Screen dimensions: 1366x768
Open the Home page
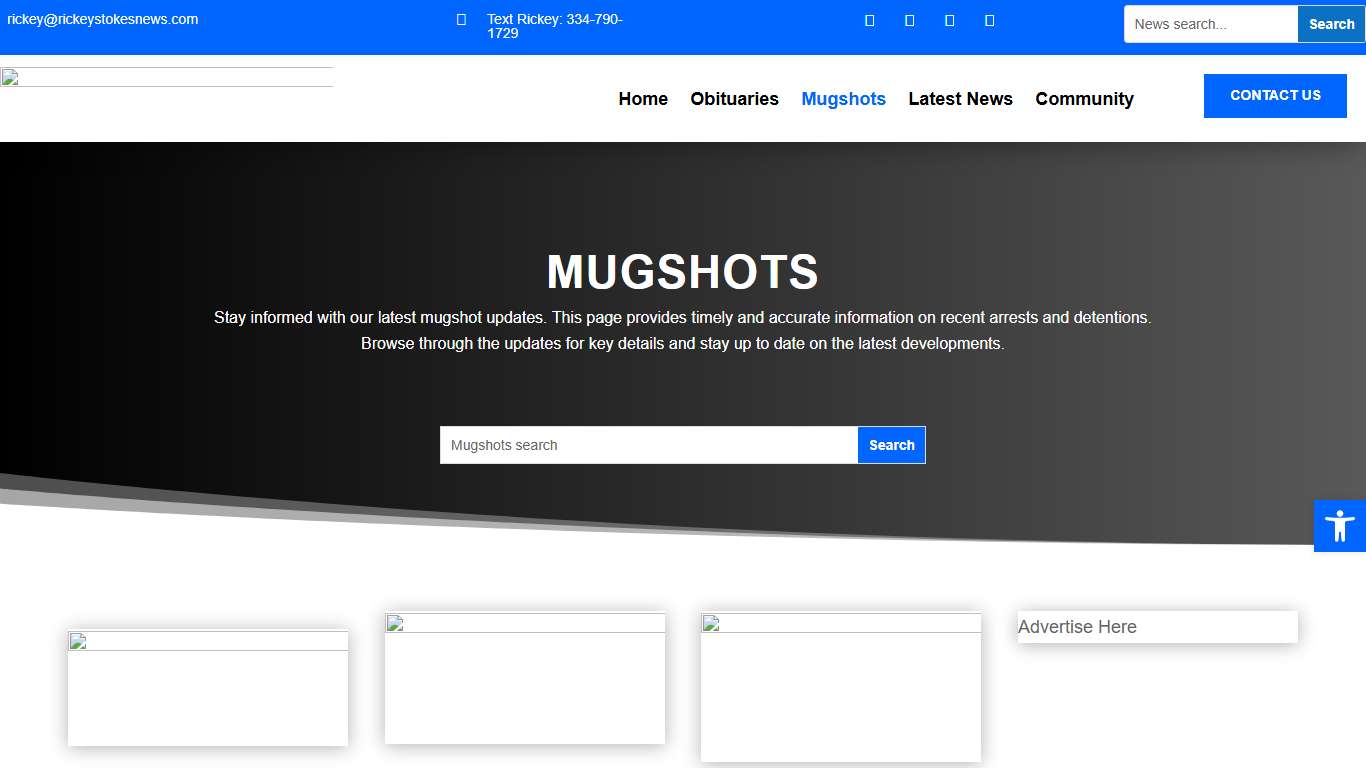click(642, 99)
